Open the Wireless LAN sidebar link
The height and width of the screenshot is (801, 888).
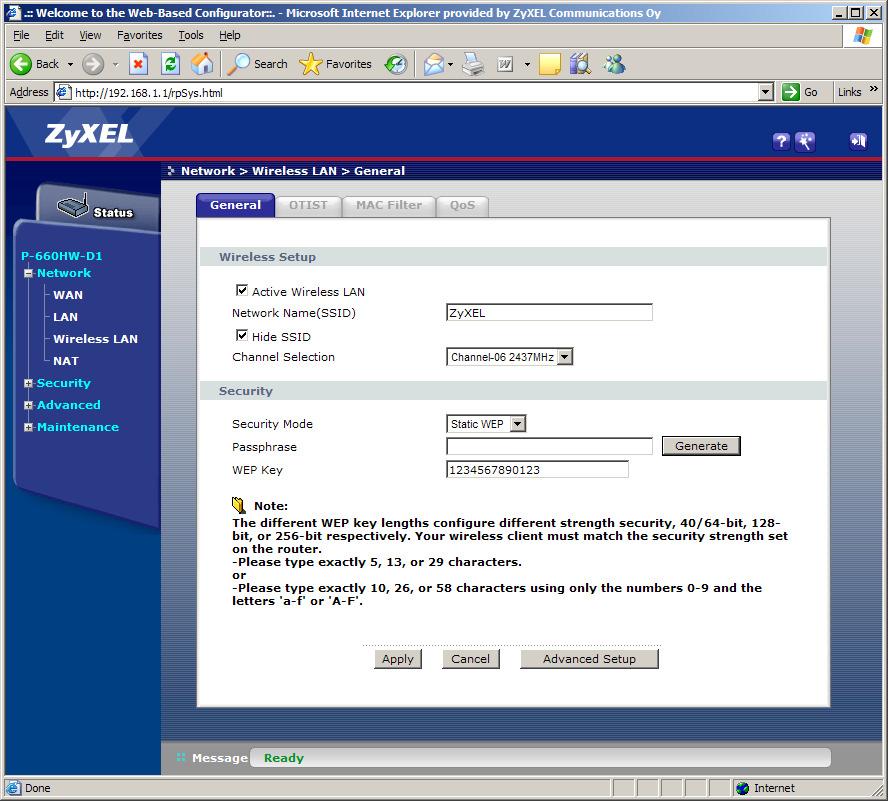point(95,339)
